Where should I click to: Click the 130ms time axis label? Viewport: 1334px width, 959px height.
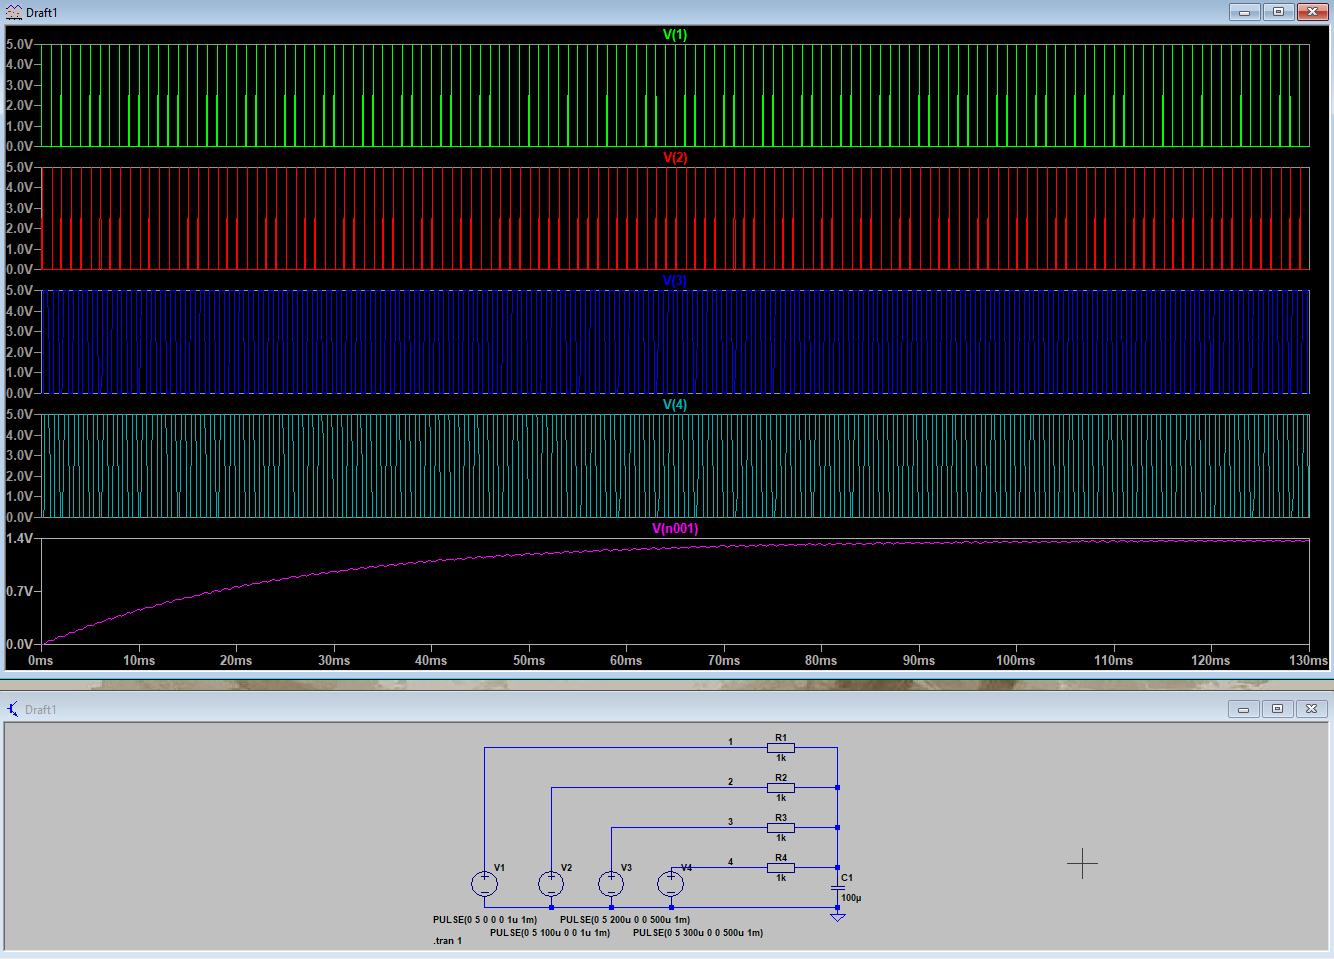tap(1309, 660)
